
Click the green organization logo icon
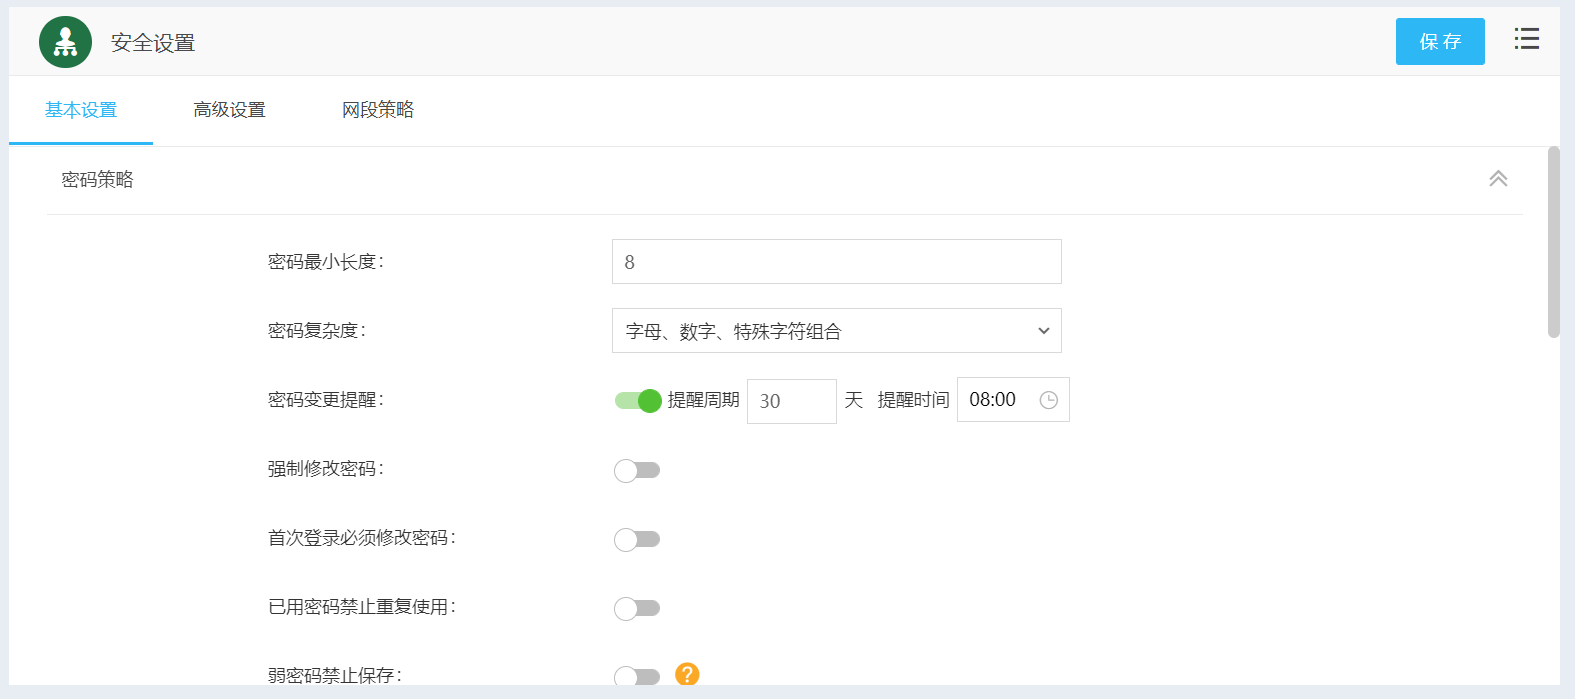65,42
